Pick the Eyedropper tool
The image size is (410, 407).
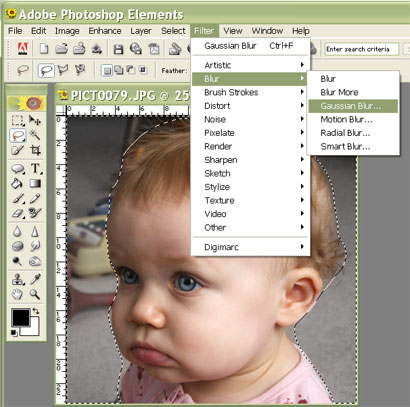pyautogui.click(x=35, y=279)
